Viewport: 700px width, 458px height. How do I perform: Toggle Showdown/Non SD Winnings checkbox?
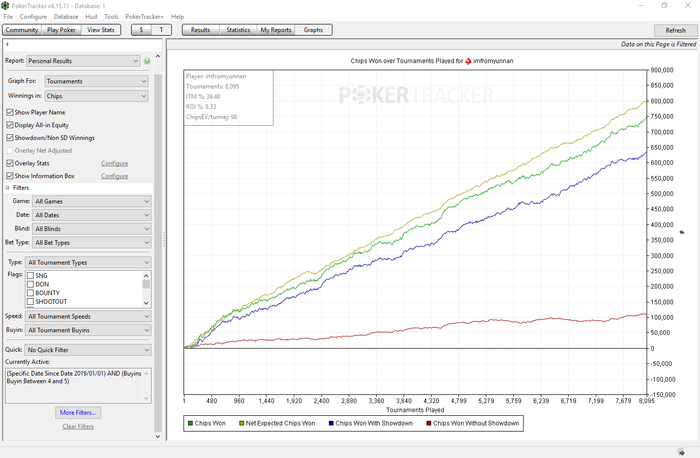click(x=10, y=137)
